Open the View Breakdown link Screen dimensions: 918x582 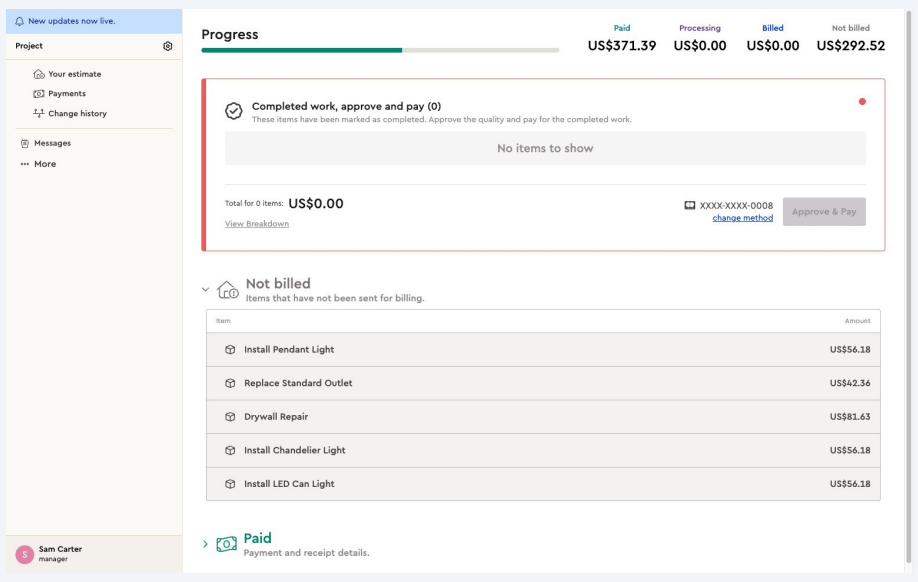coord(257,224)
